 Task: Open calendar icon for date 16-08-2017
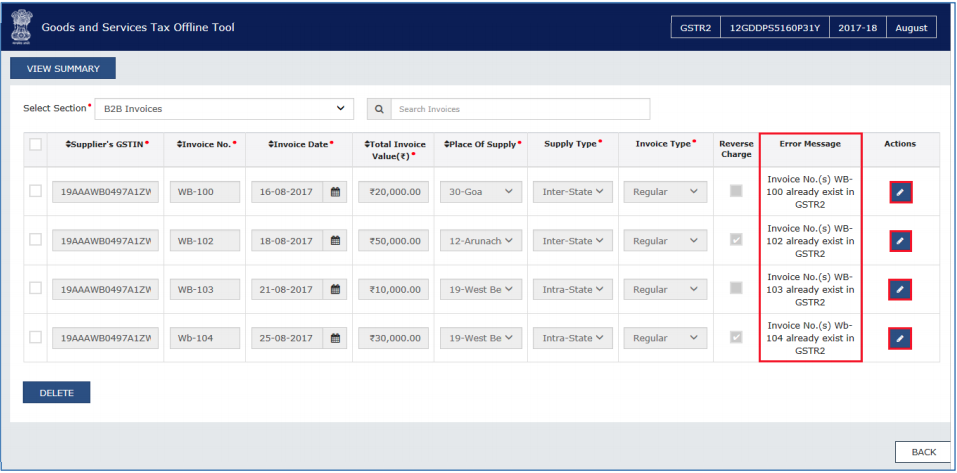(335, 192)
